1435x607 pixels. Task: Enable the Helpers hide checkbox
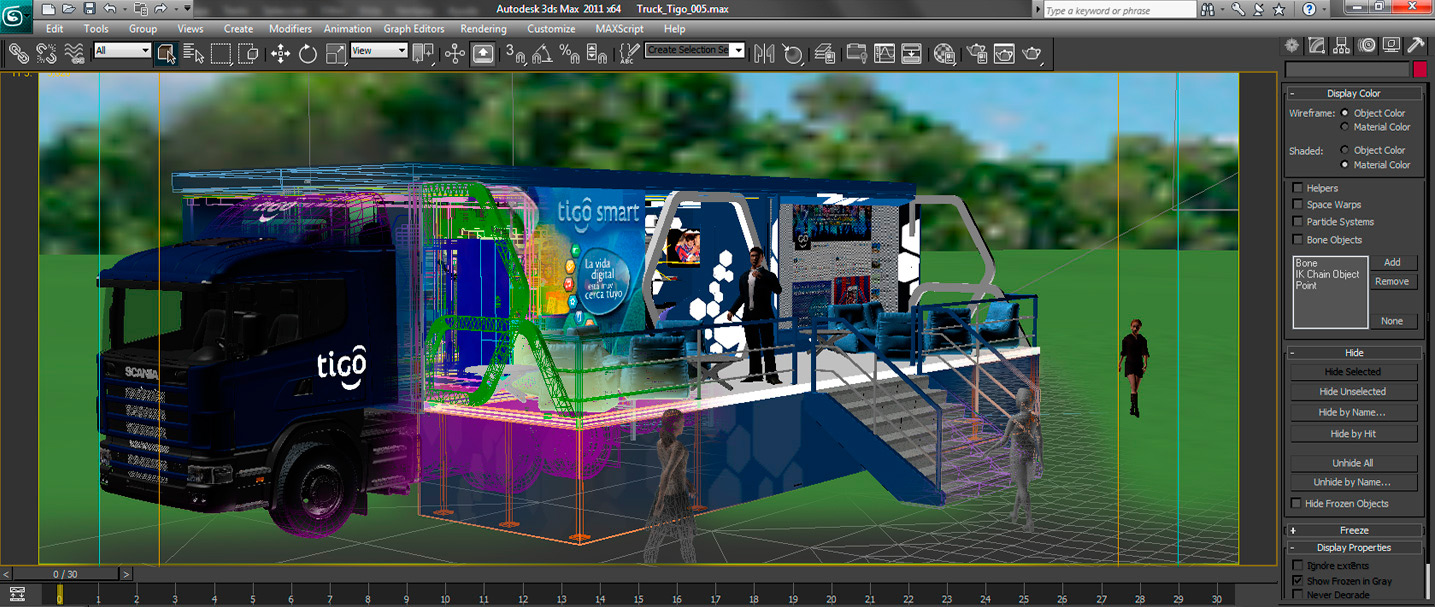[x=1298, y=188]
